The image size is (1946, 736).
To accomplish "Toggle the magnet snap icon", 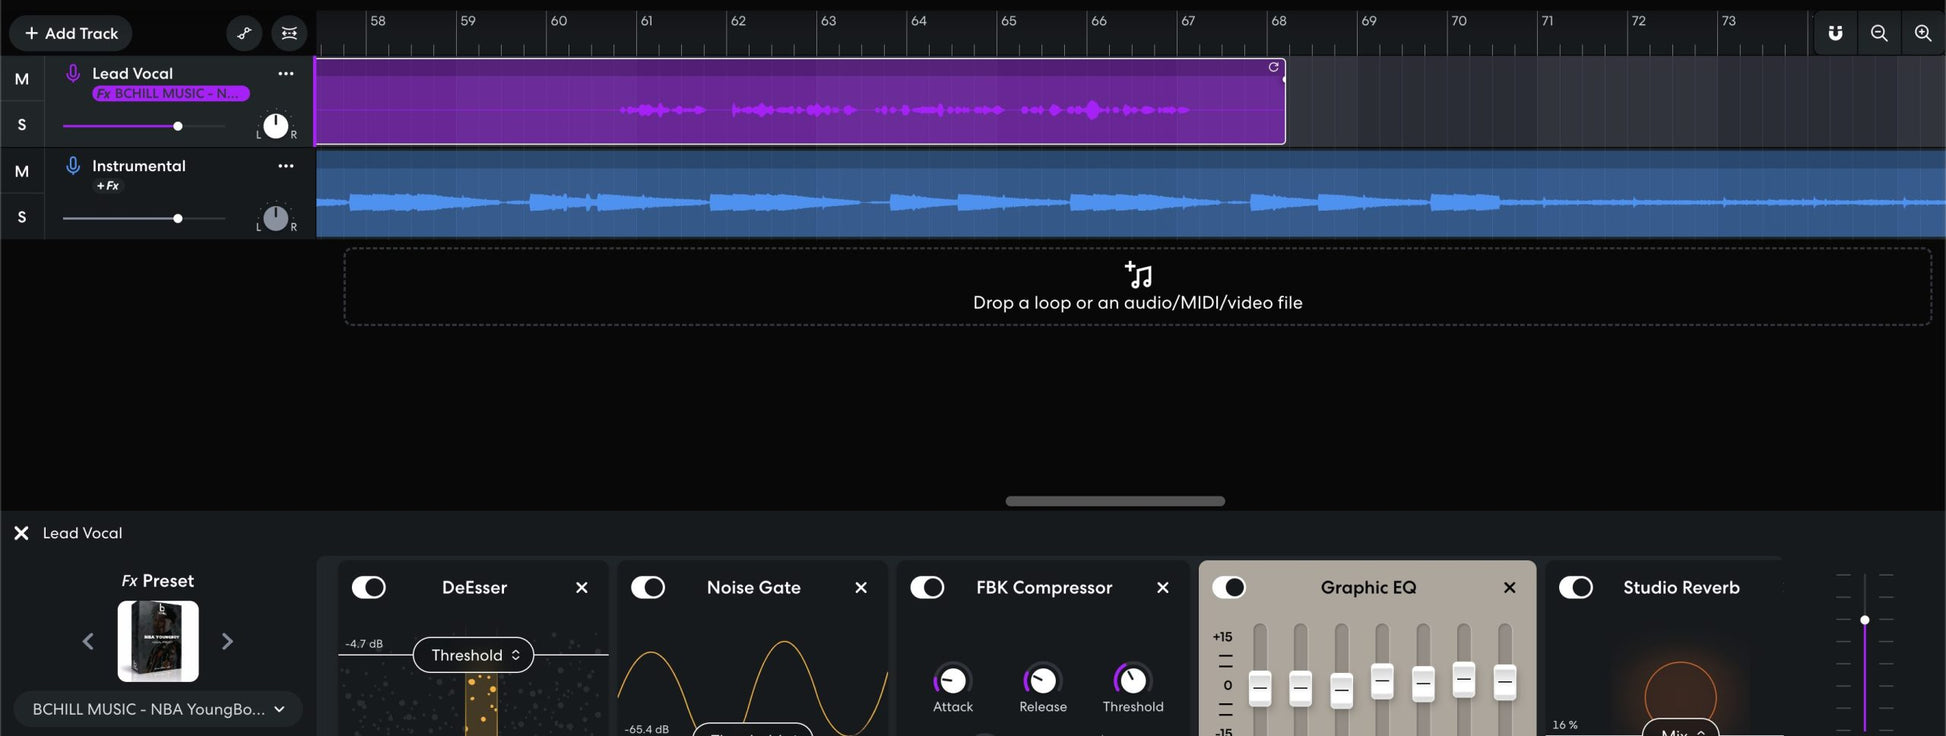I will [1835, 33].
